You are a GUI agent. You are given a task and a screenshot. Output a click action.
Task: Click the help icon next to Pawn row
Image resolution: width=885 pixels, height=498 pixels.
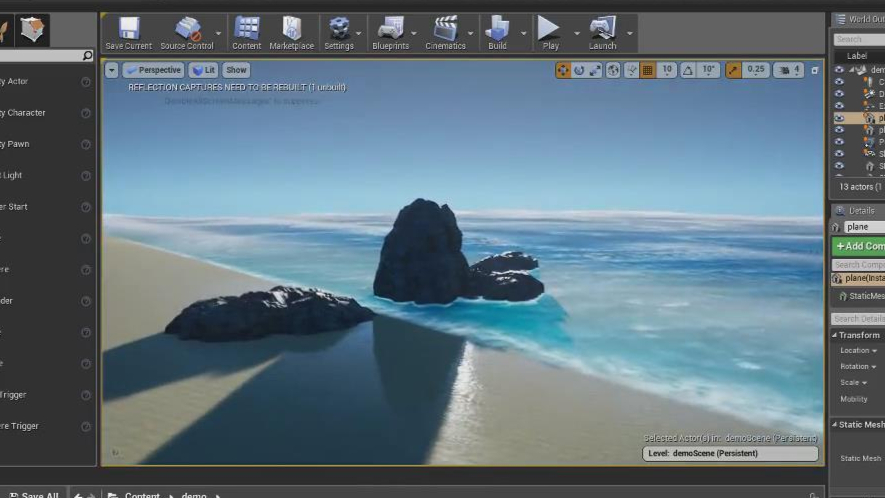(x=86, y=145)
